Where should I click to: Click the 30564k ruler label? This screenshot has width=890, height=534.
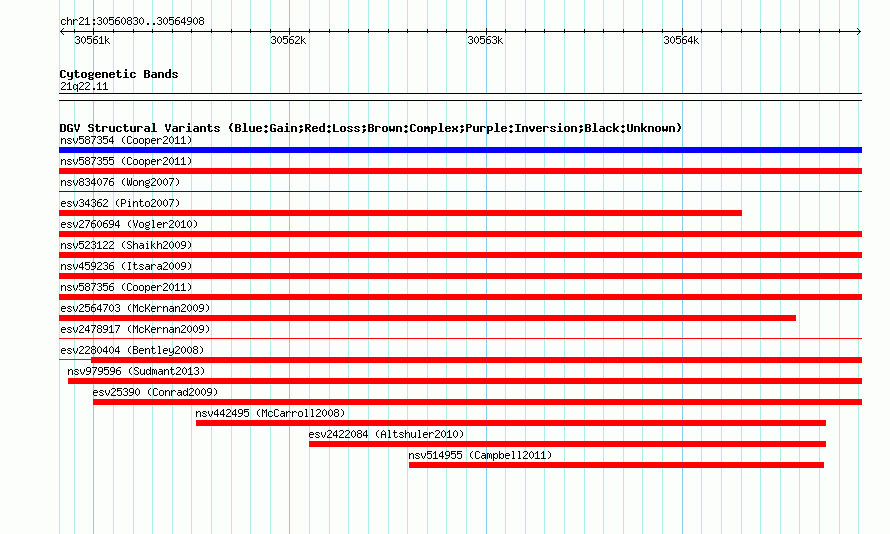(681, 40)
